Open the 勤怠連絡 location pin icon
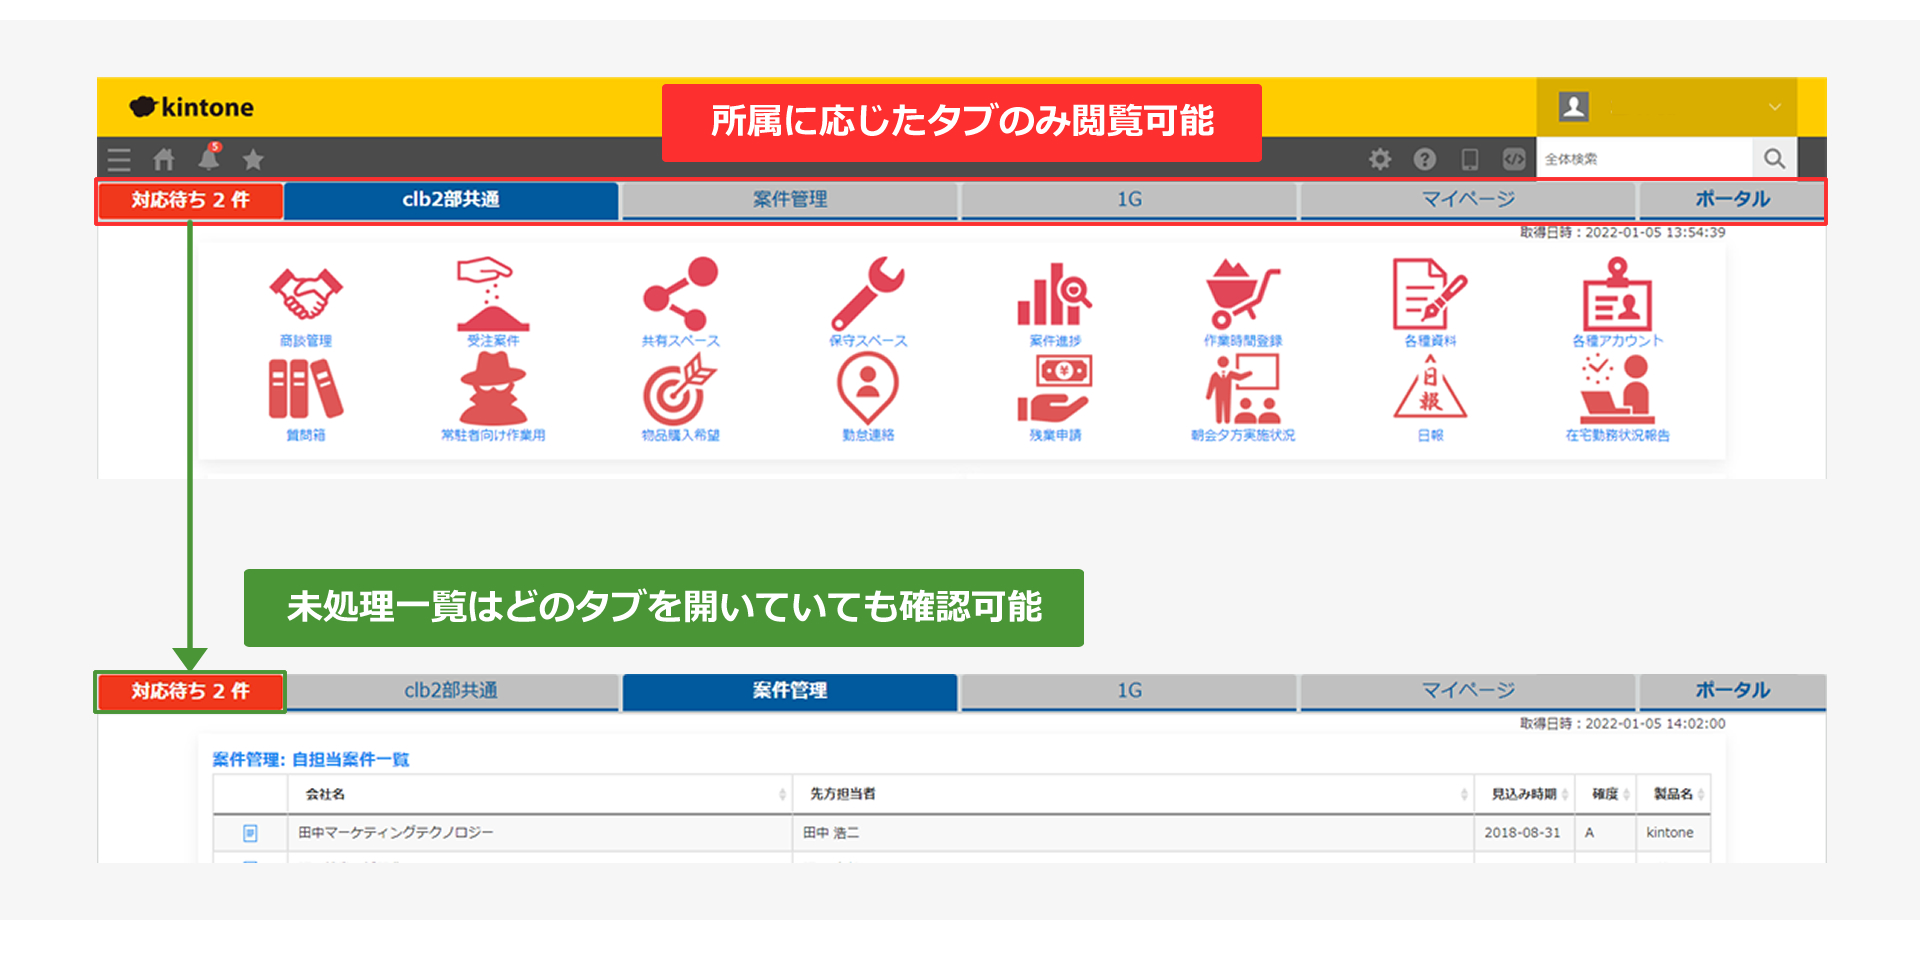 pyautogui.click(x=867, y=389)
